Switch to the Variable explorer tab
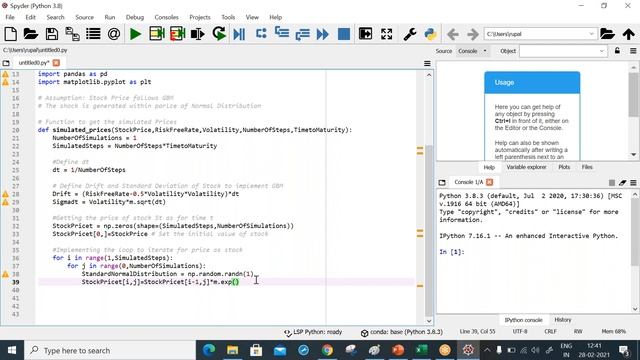Screen dimensions: 640x360 point(526,167)
